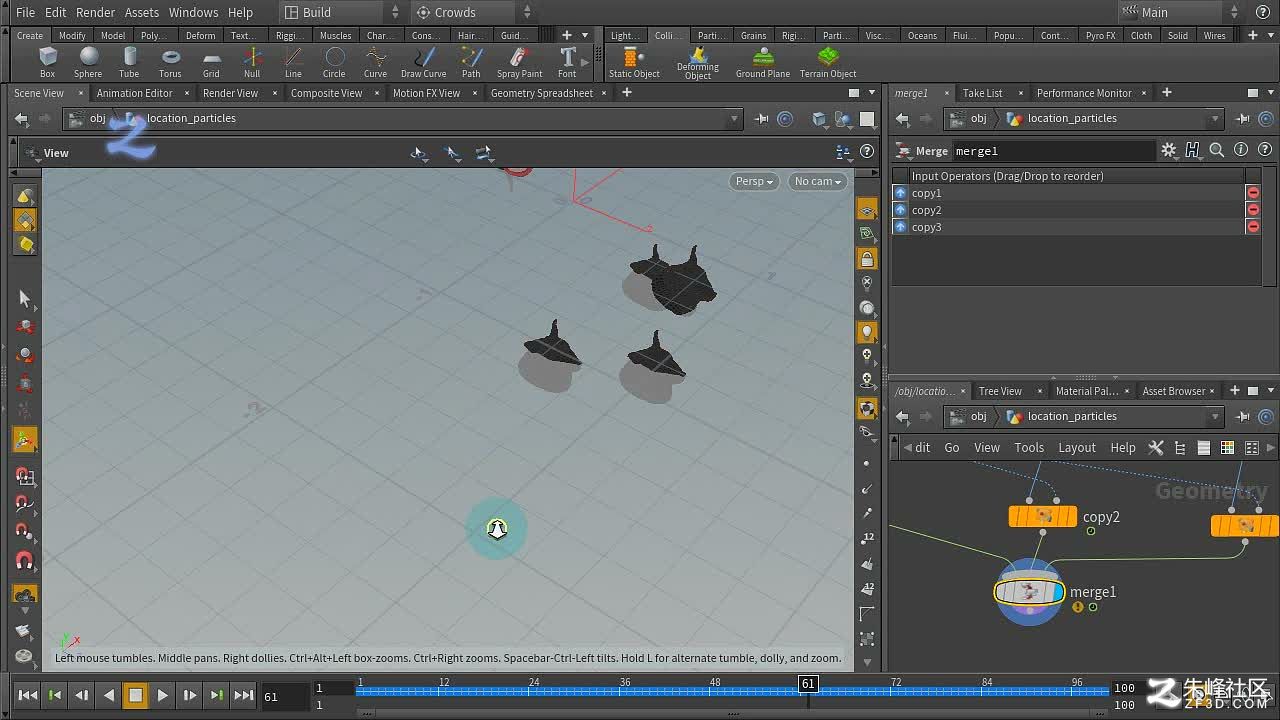Image resolution: width=1280 pixels, height=720 pixels.
Task: Select the Grid shelf tool
Action: point(211,62)
